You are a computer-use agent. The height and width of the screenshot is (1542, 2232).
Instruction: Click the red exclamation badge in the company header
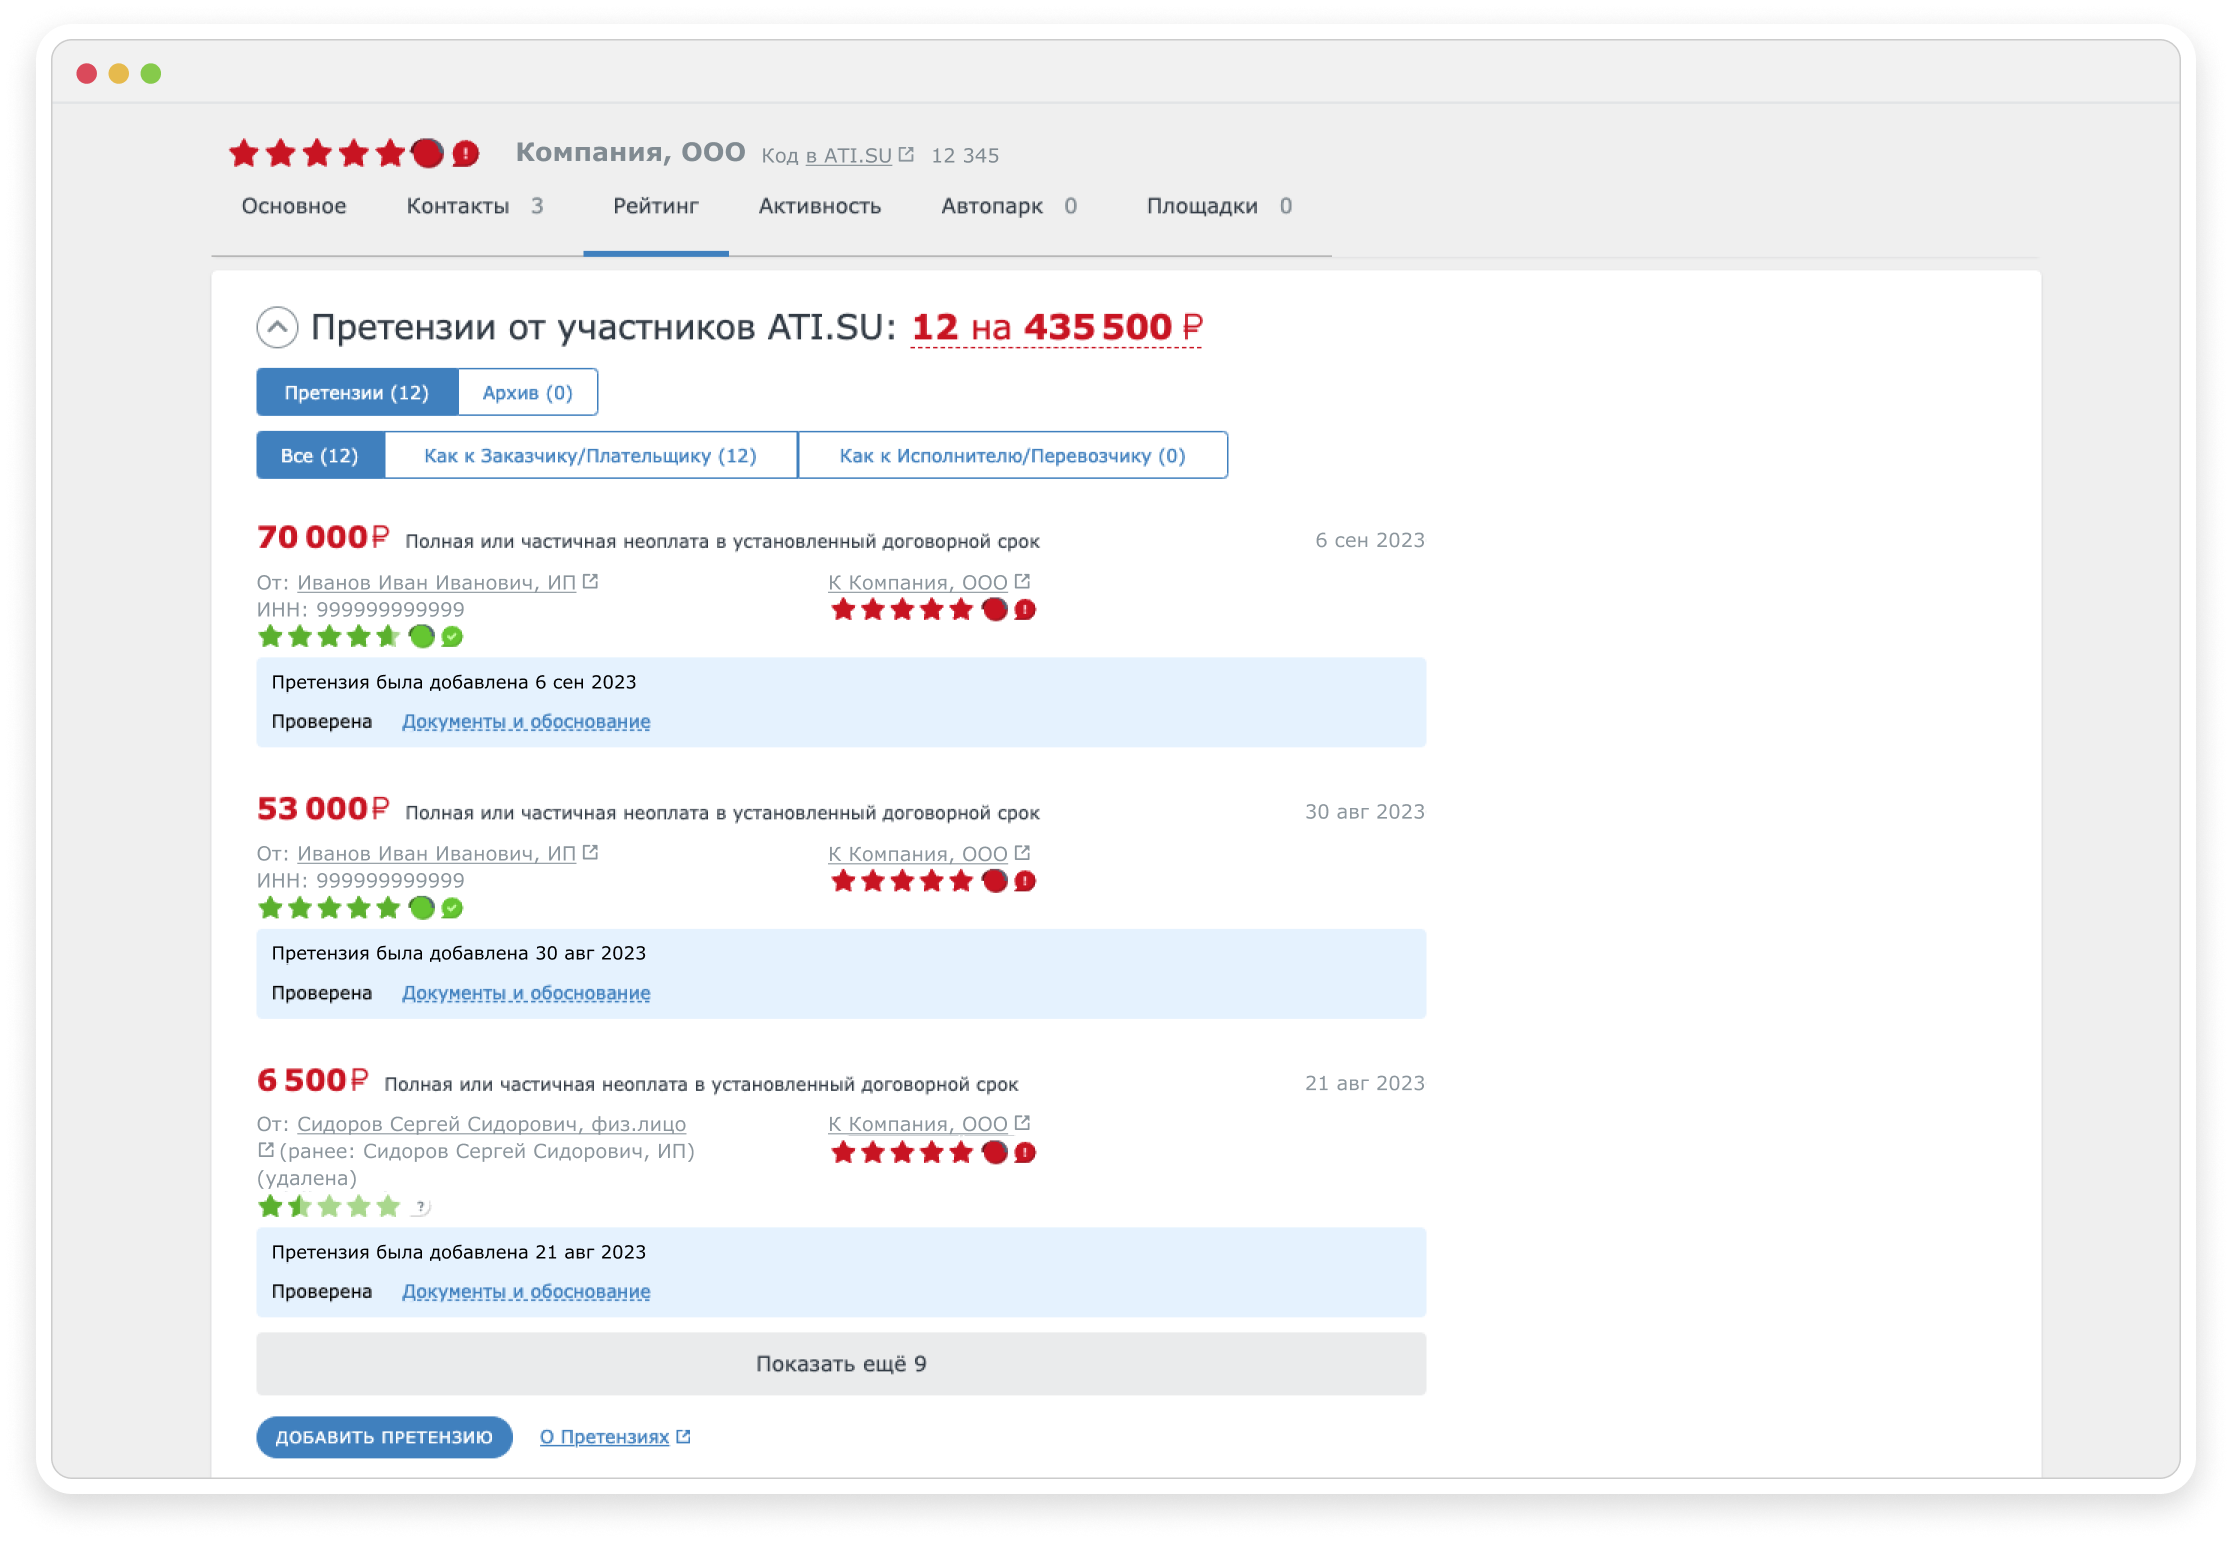pyautogui.click(x=466, y=153)
